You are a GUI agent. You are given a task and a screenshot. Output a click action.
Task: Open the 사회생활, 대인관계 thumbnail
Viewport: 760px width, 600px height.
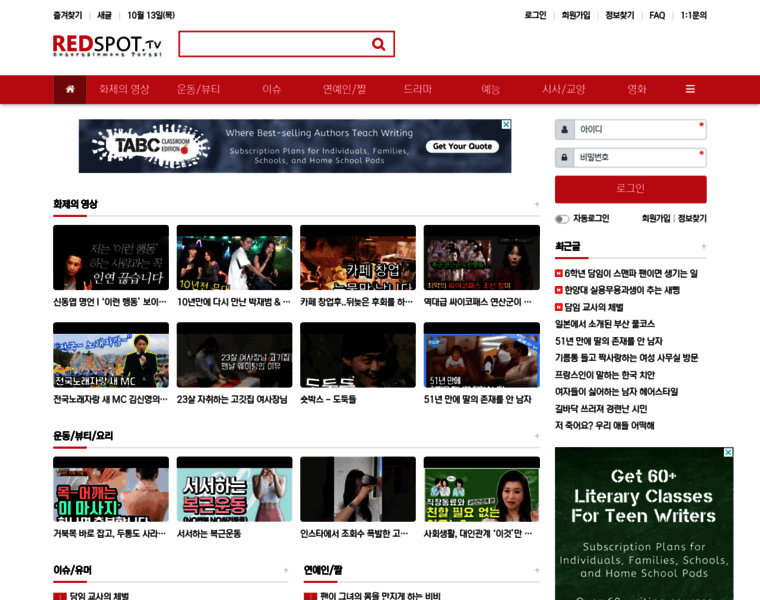point(482,489)
